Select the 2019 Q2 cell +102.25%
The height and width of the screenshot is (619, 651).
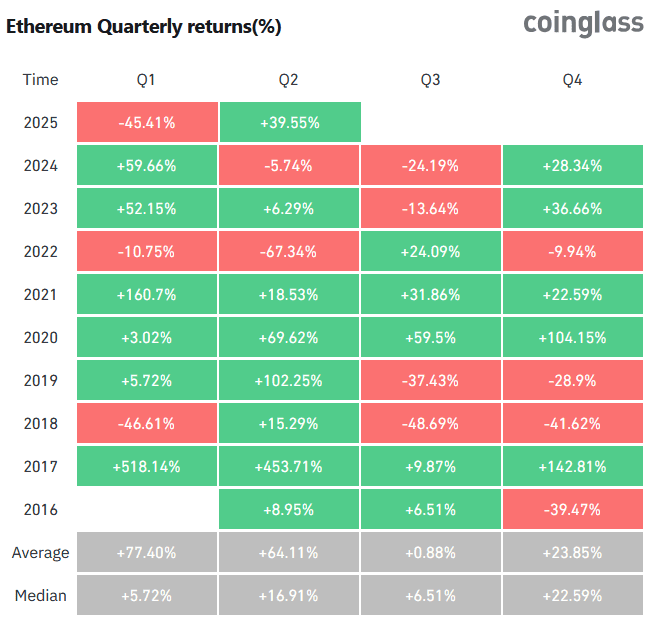[x=289, y=381]
